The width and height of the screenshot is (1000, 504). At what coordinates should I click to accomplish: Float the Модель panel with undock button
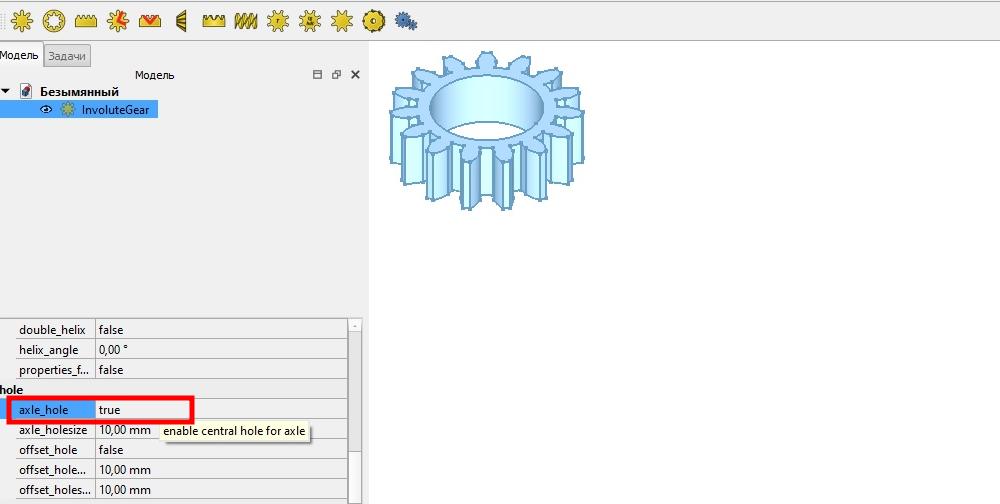pyautogui.click(x=336, y=75)
